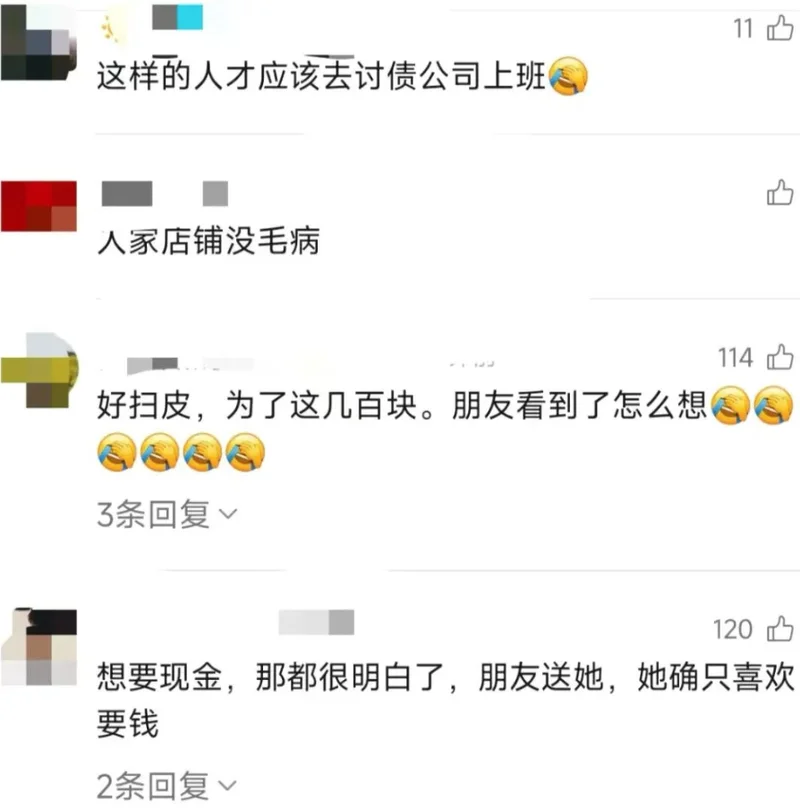The width and height of the screenshot is (800, 808).
Task: Select the comment 这样的人才应该去讨债公司上班
Action: [x=342, y=77]
